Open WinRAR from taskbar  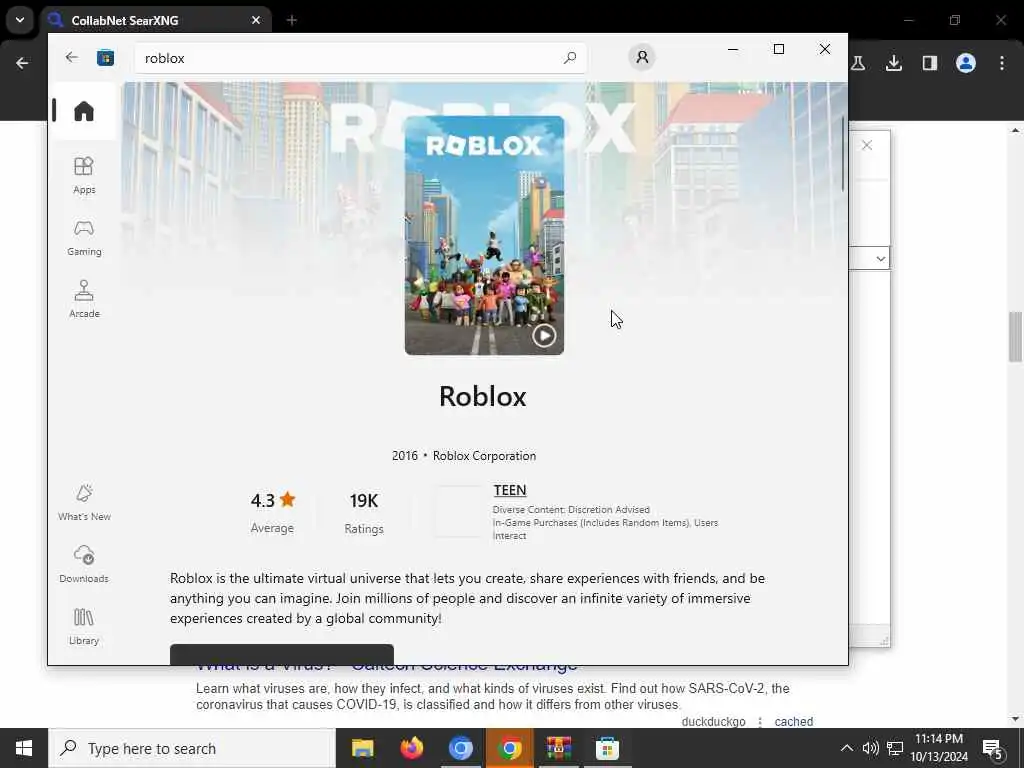point(558,748)
